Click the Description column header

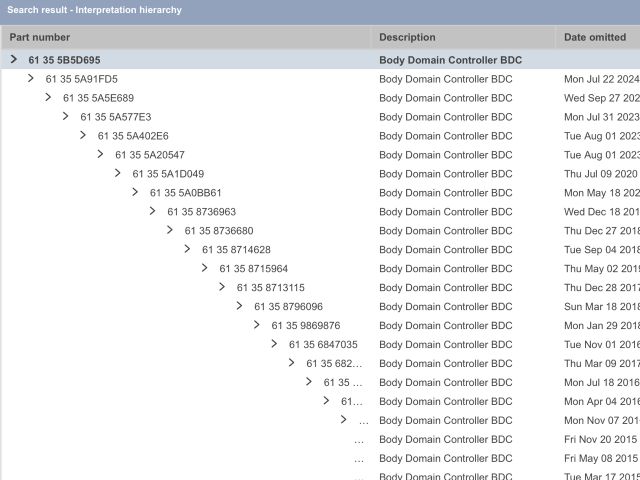[407, 37]
